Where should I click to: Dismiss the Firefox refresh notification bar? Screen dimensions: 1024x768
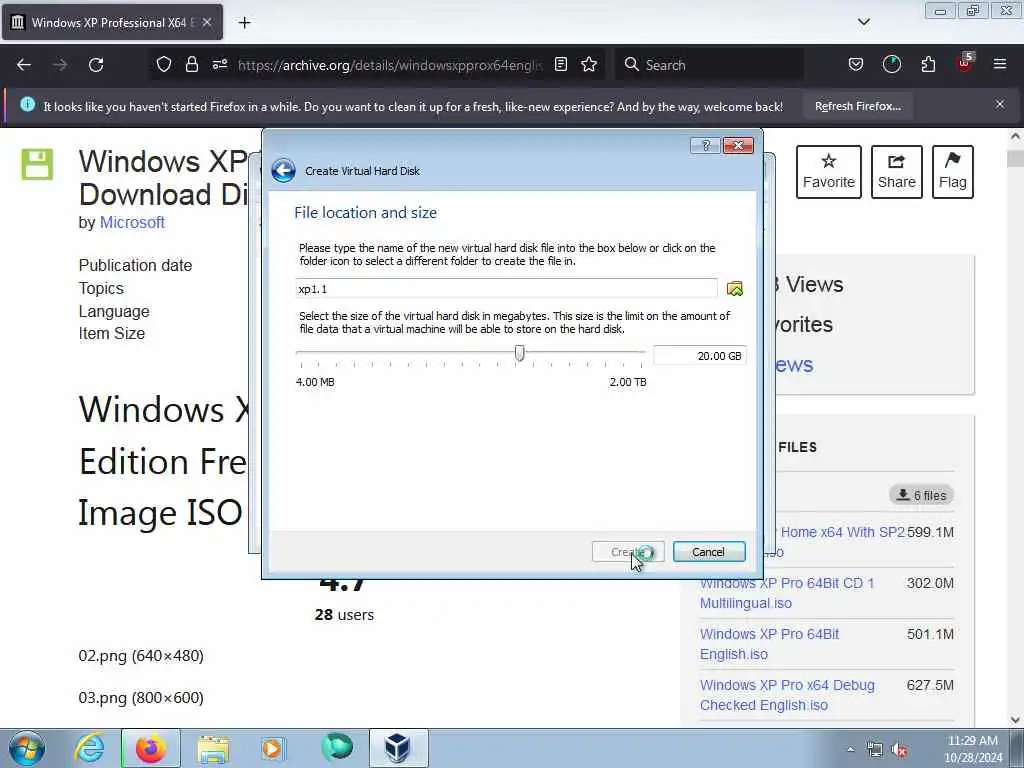pos(1000,104)
